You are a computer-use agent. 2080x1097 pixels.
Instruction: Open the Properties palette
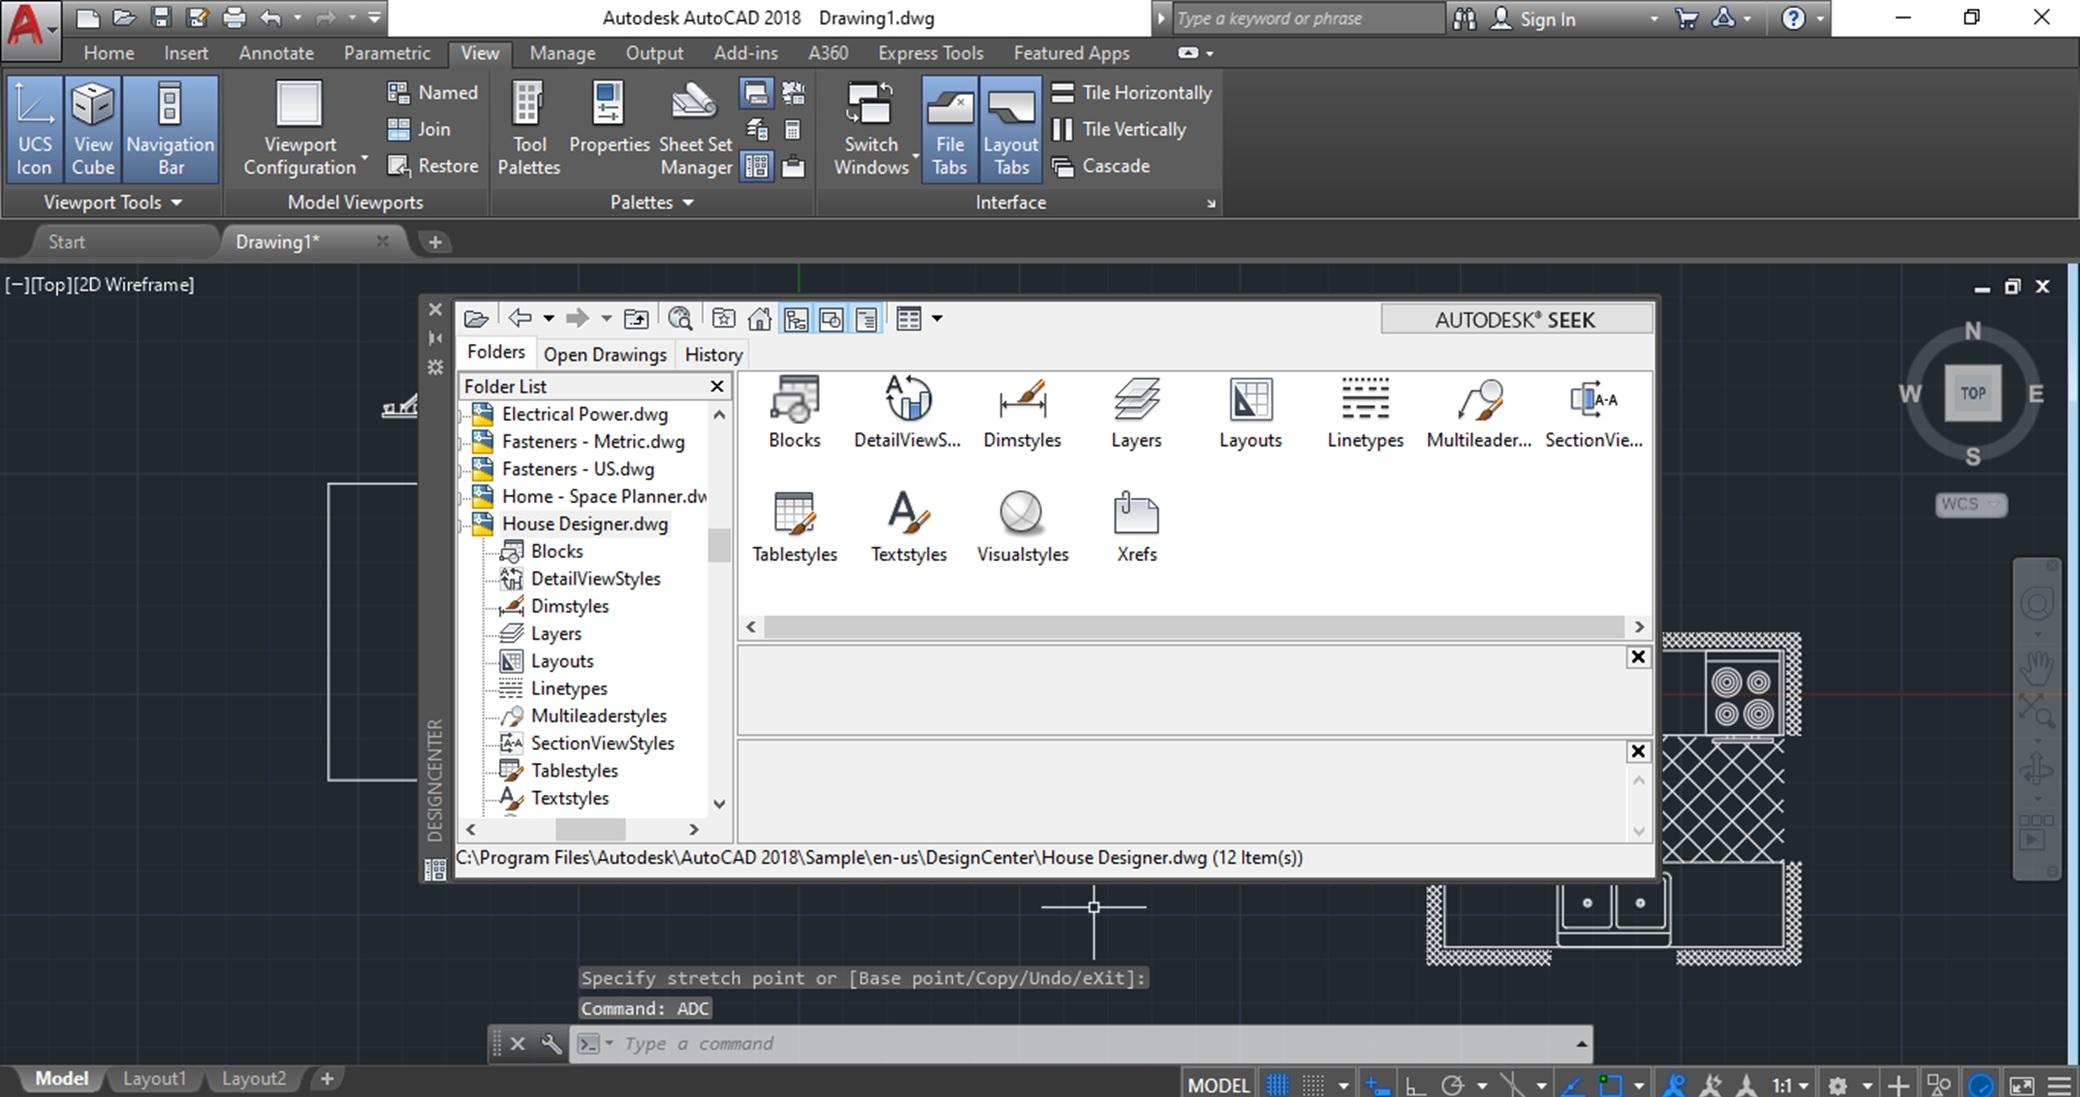(x=609, y=119)
